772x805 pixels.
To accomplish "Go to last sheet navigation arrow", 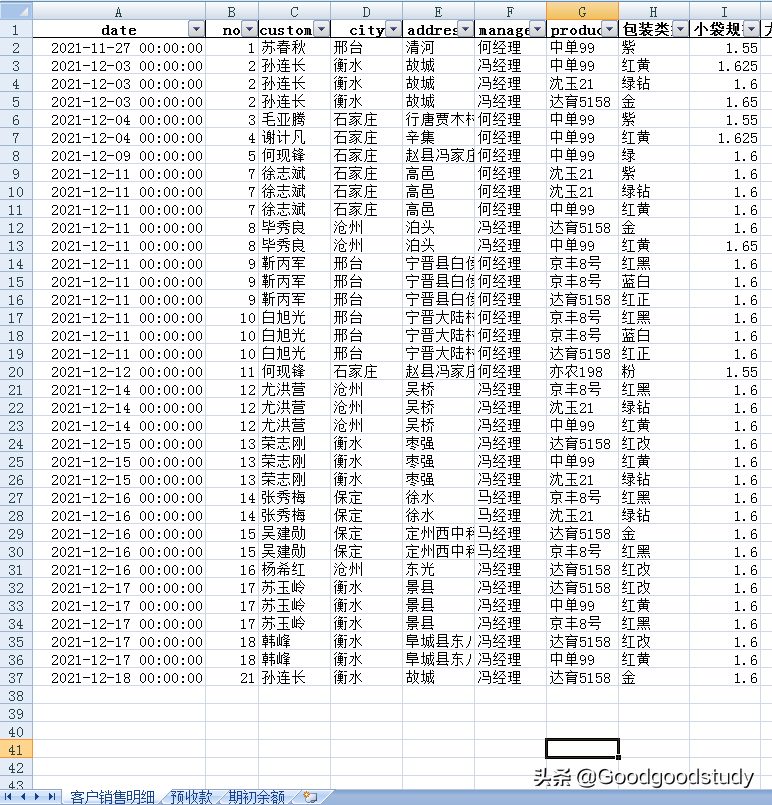I will point(51,797).
